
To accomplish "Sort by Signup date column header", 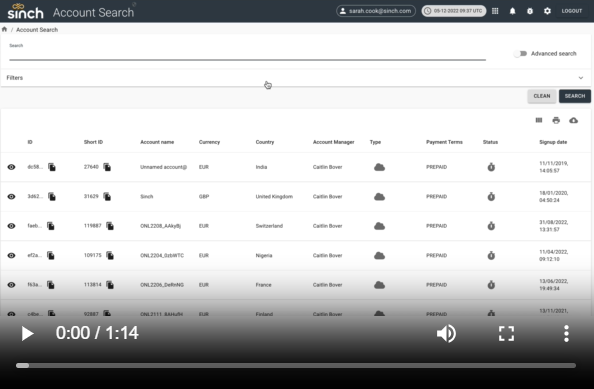I will pyautogui.click(x=553, y=142).
